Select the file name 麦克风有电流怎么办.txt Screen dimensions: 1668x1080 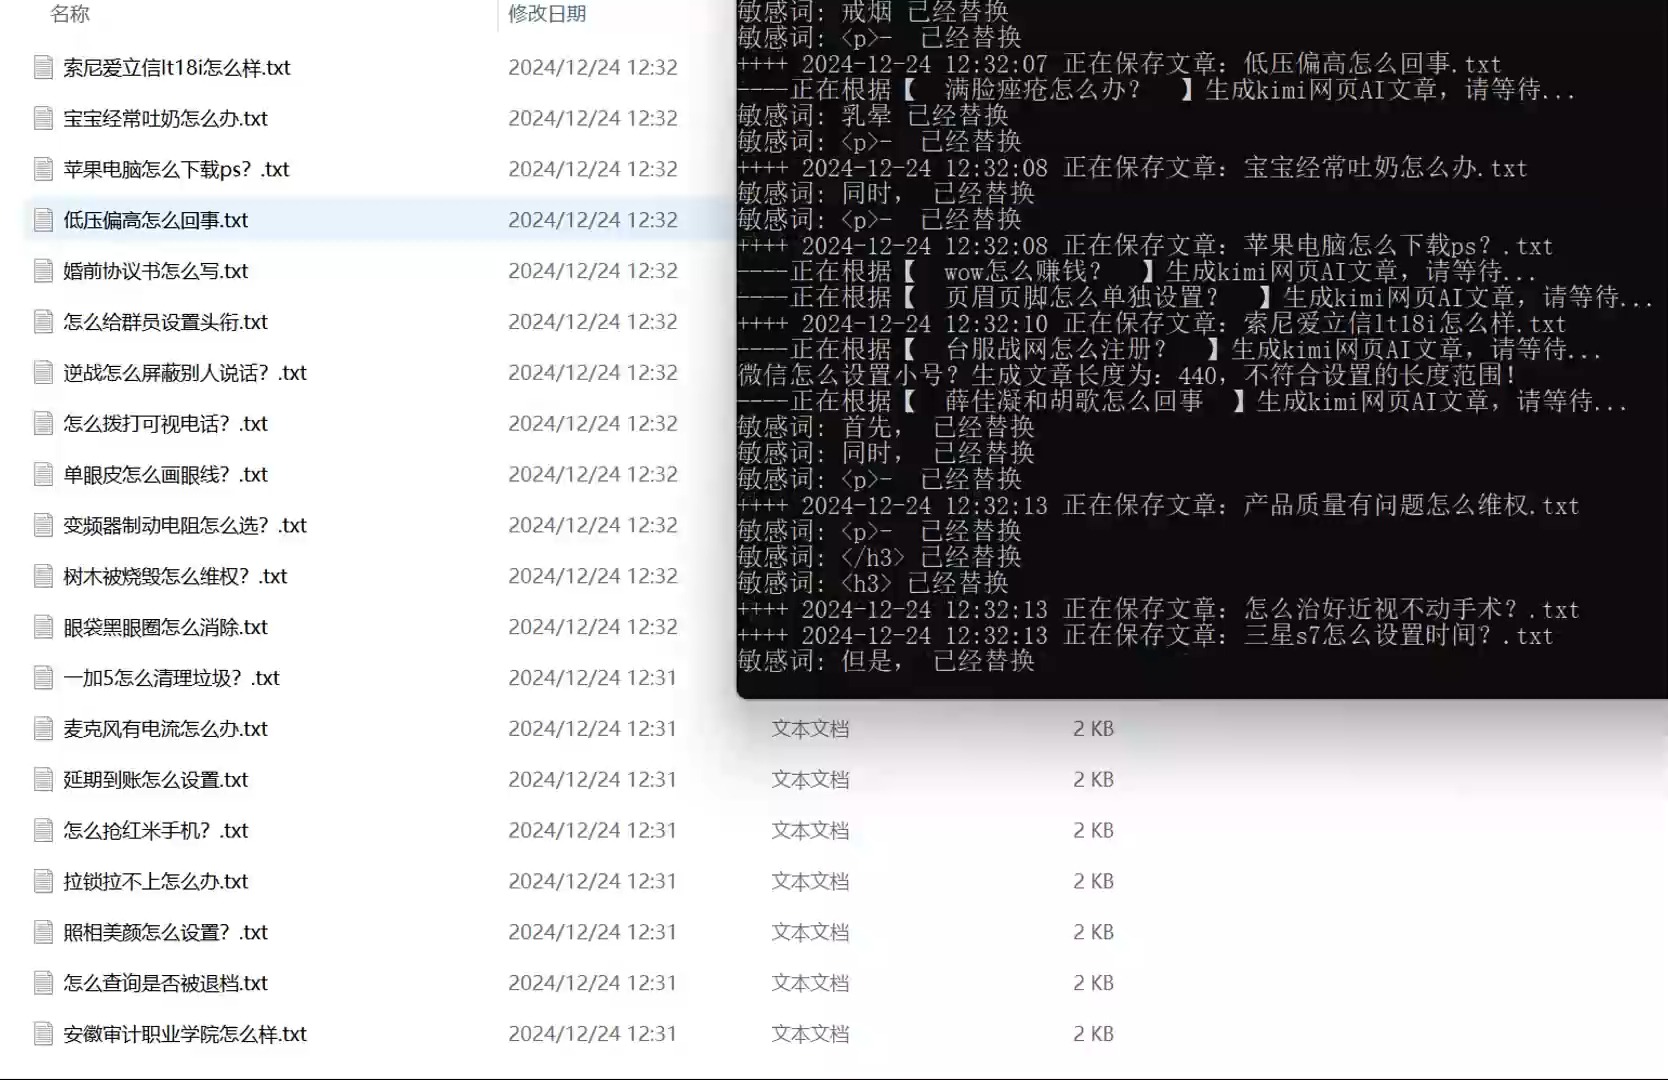coord(166,730)
